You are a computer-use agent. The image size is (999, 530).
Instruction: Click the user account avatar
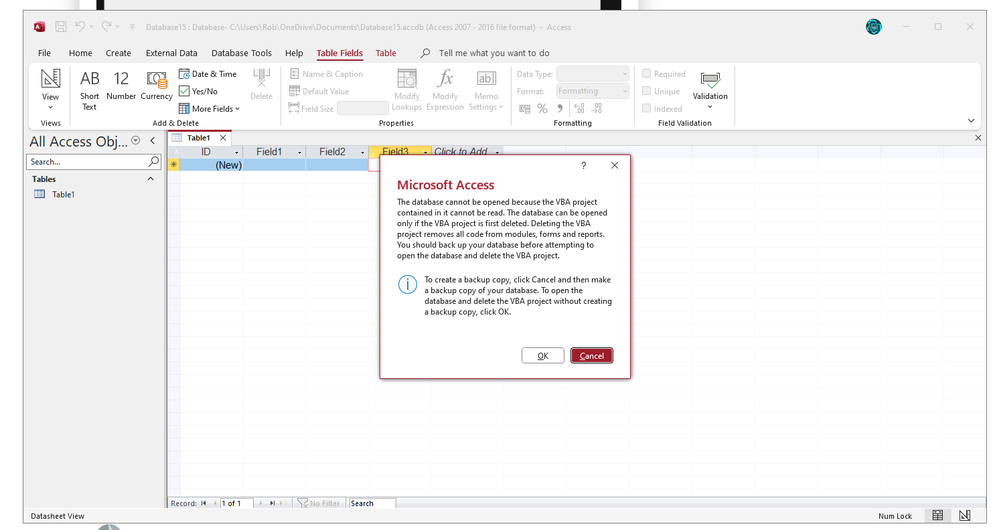873,27
